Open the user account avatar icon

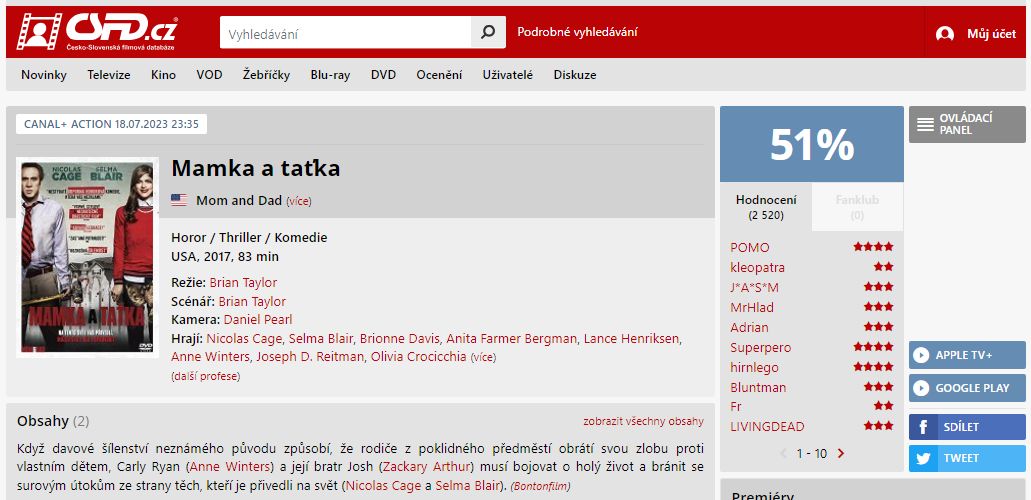tap(945, 34)
